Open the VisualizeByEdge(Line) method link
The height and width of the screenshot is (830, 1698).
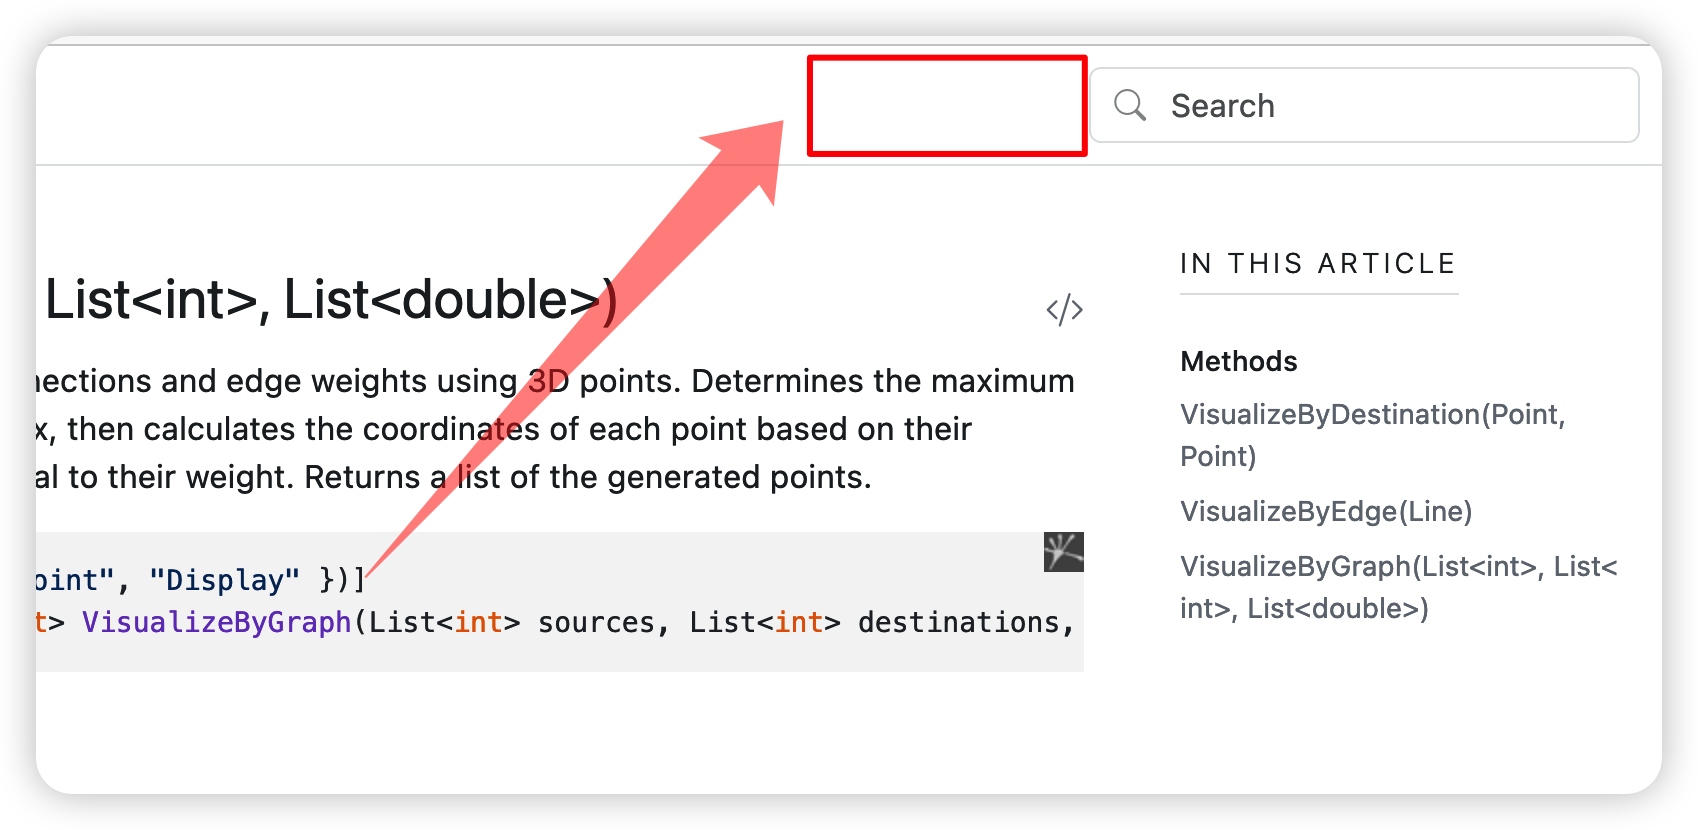[x=1326, y=511]
